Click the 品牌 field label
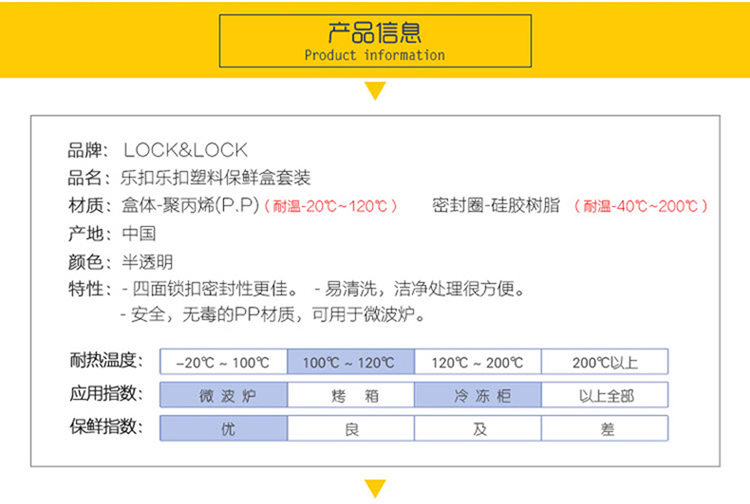750x504 pixels. [x=88, y=150]
